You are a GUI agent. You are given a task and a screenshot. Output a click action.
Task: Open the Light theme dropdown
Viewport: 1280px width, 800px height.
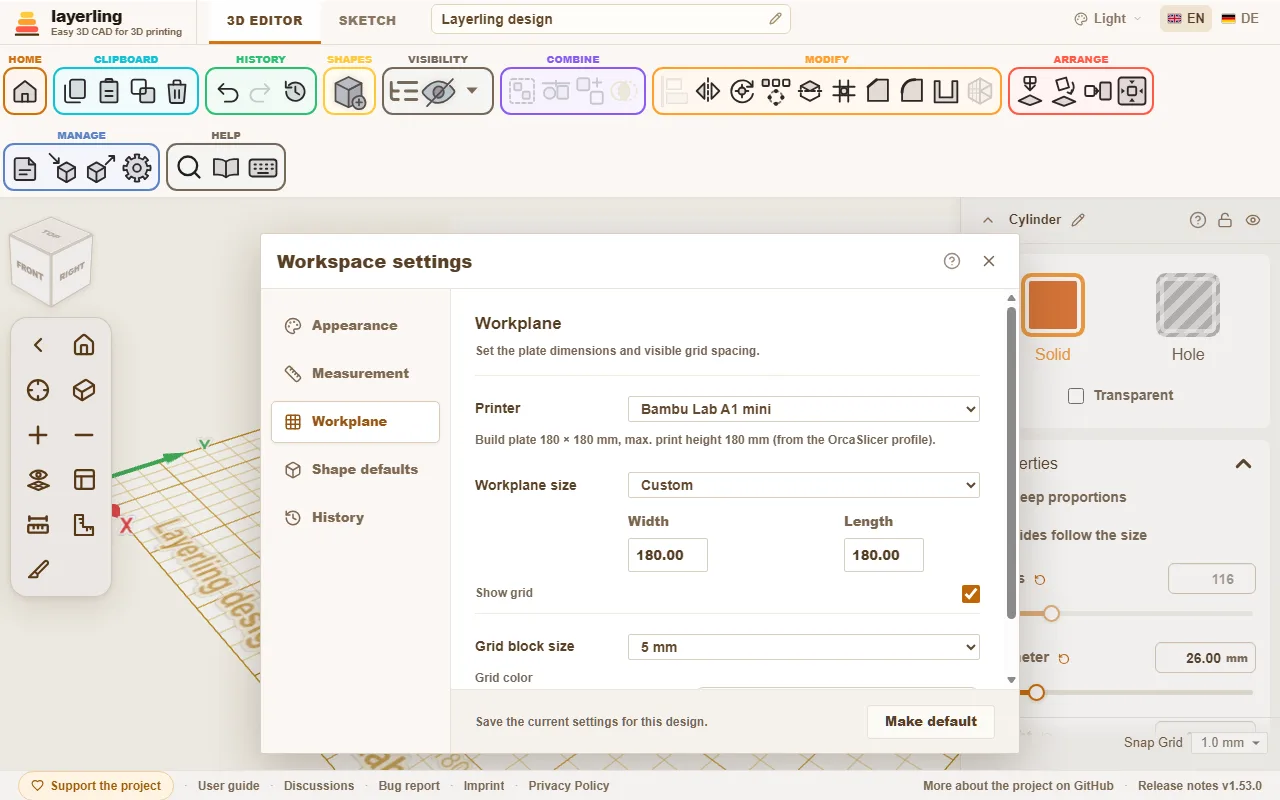(x=1108, y=19)
